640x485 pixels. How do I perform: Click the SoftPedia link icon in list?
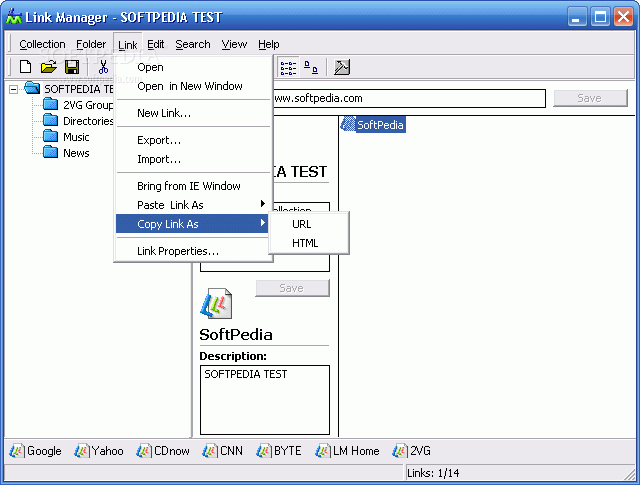click(x=348, y=124)
